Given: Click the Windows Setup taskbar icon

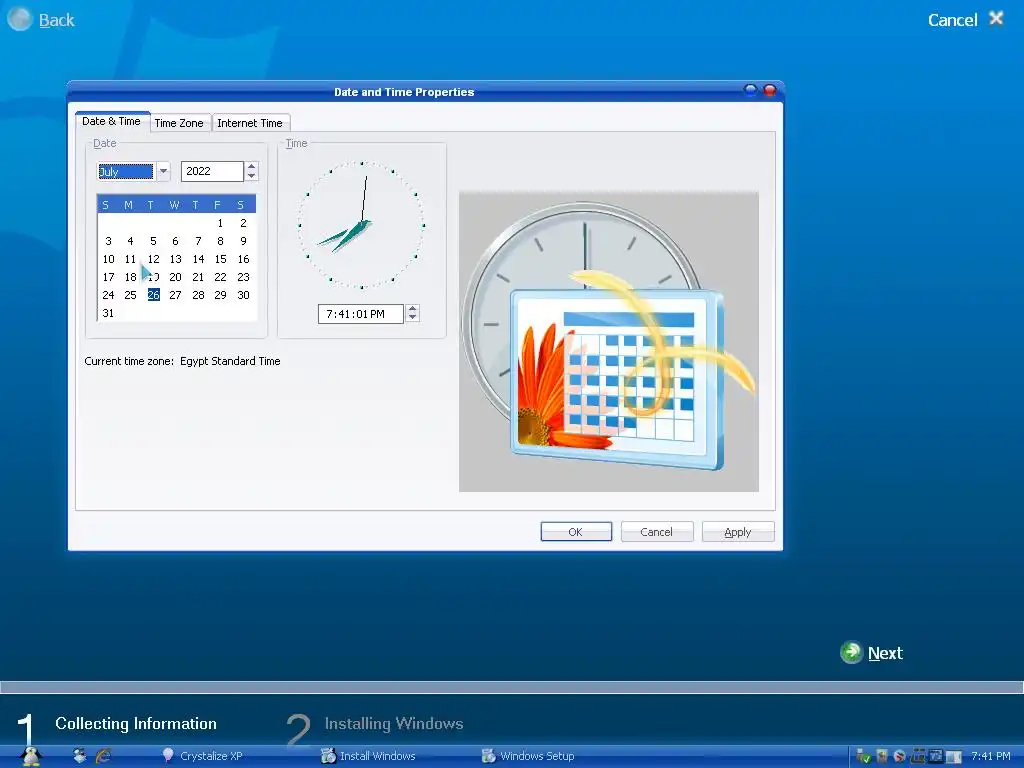Looking at the screenshot, I should click(x=488, y=756).
